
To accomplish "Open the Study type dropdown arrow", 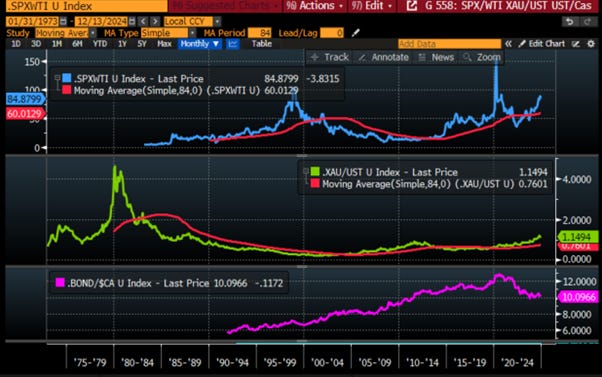I will (x=93, y=33).
